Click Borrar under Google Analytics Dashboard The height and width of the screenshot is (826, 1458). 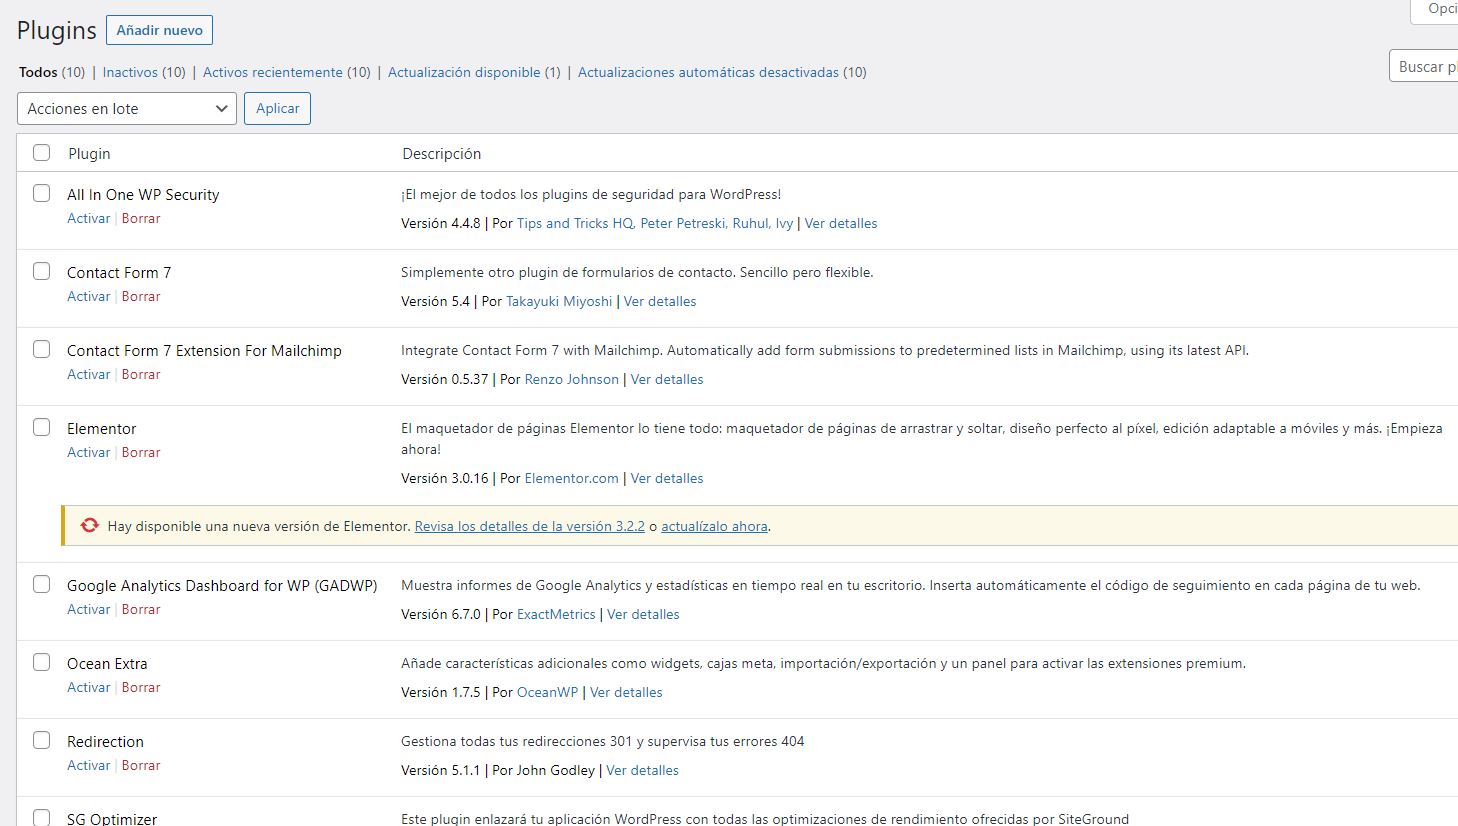coord(141,609)
